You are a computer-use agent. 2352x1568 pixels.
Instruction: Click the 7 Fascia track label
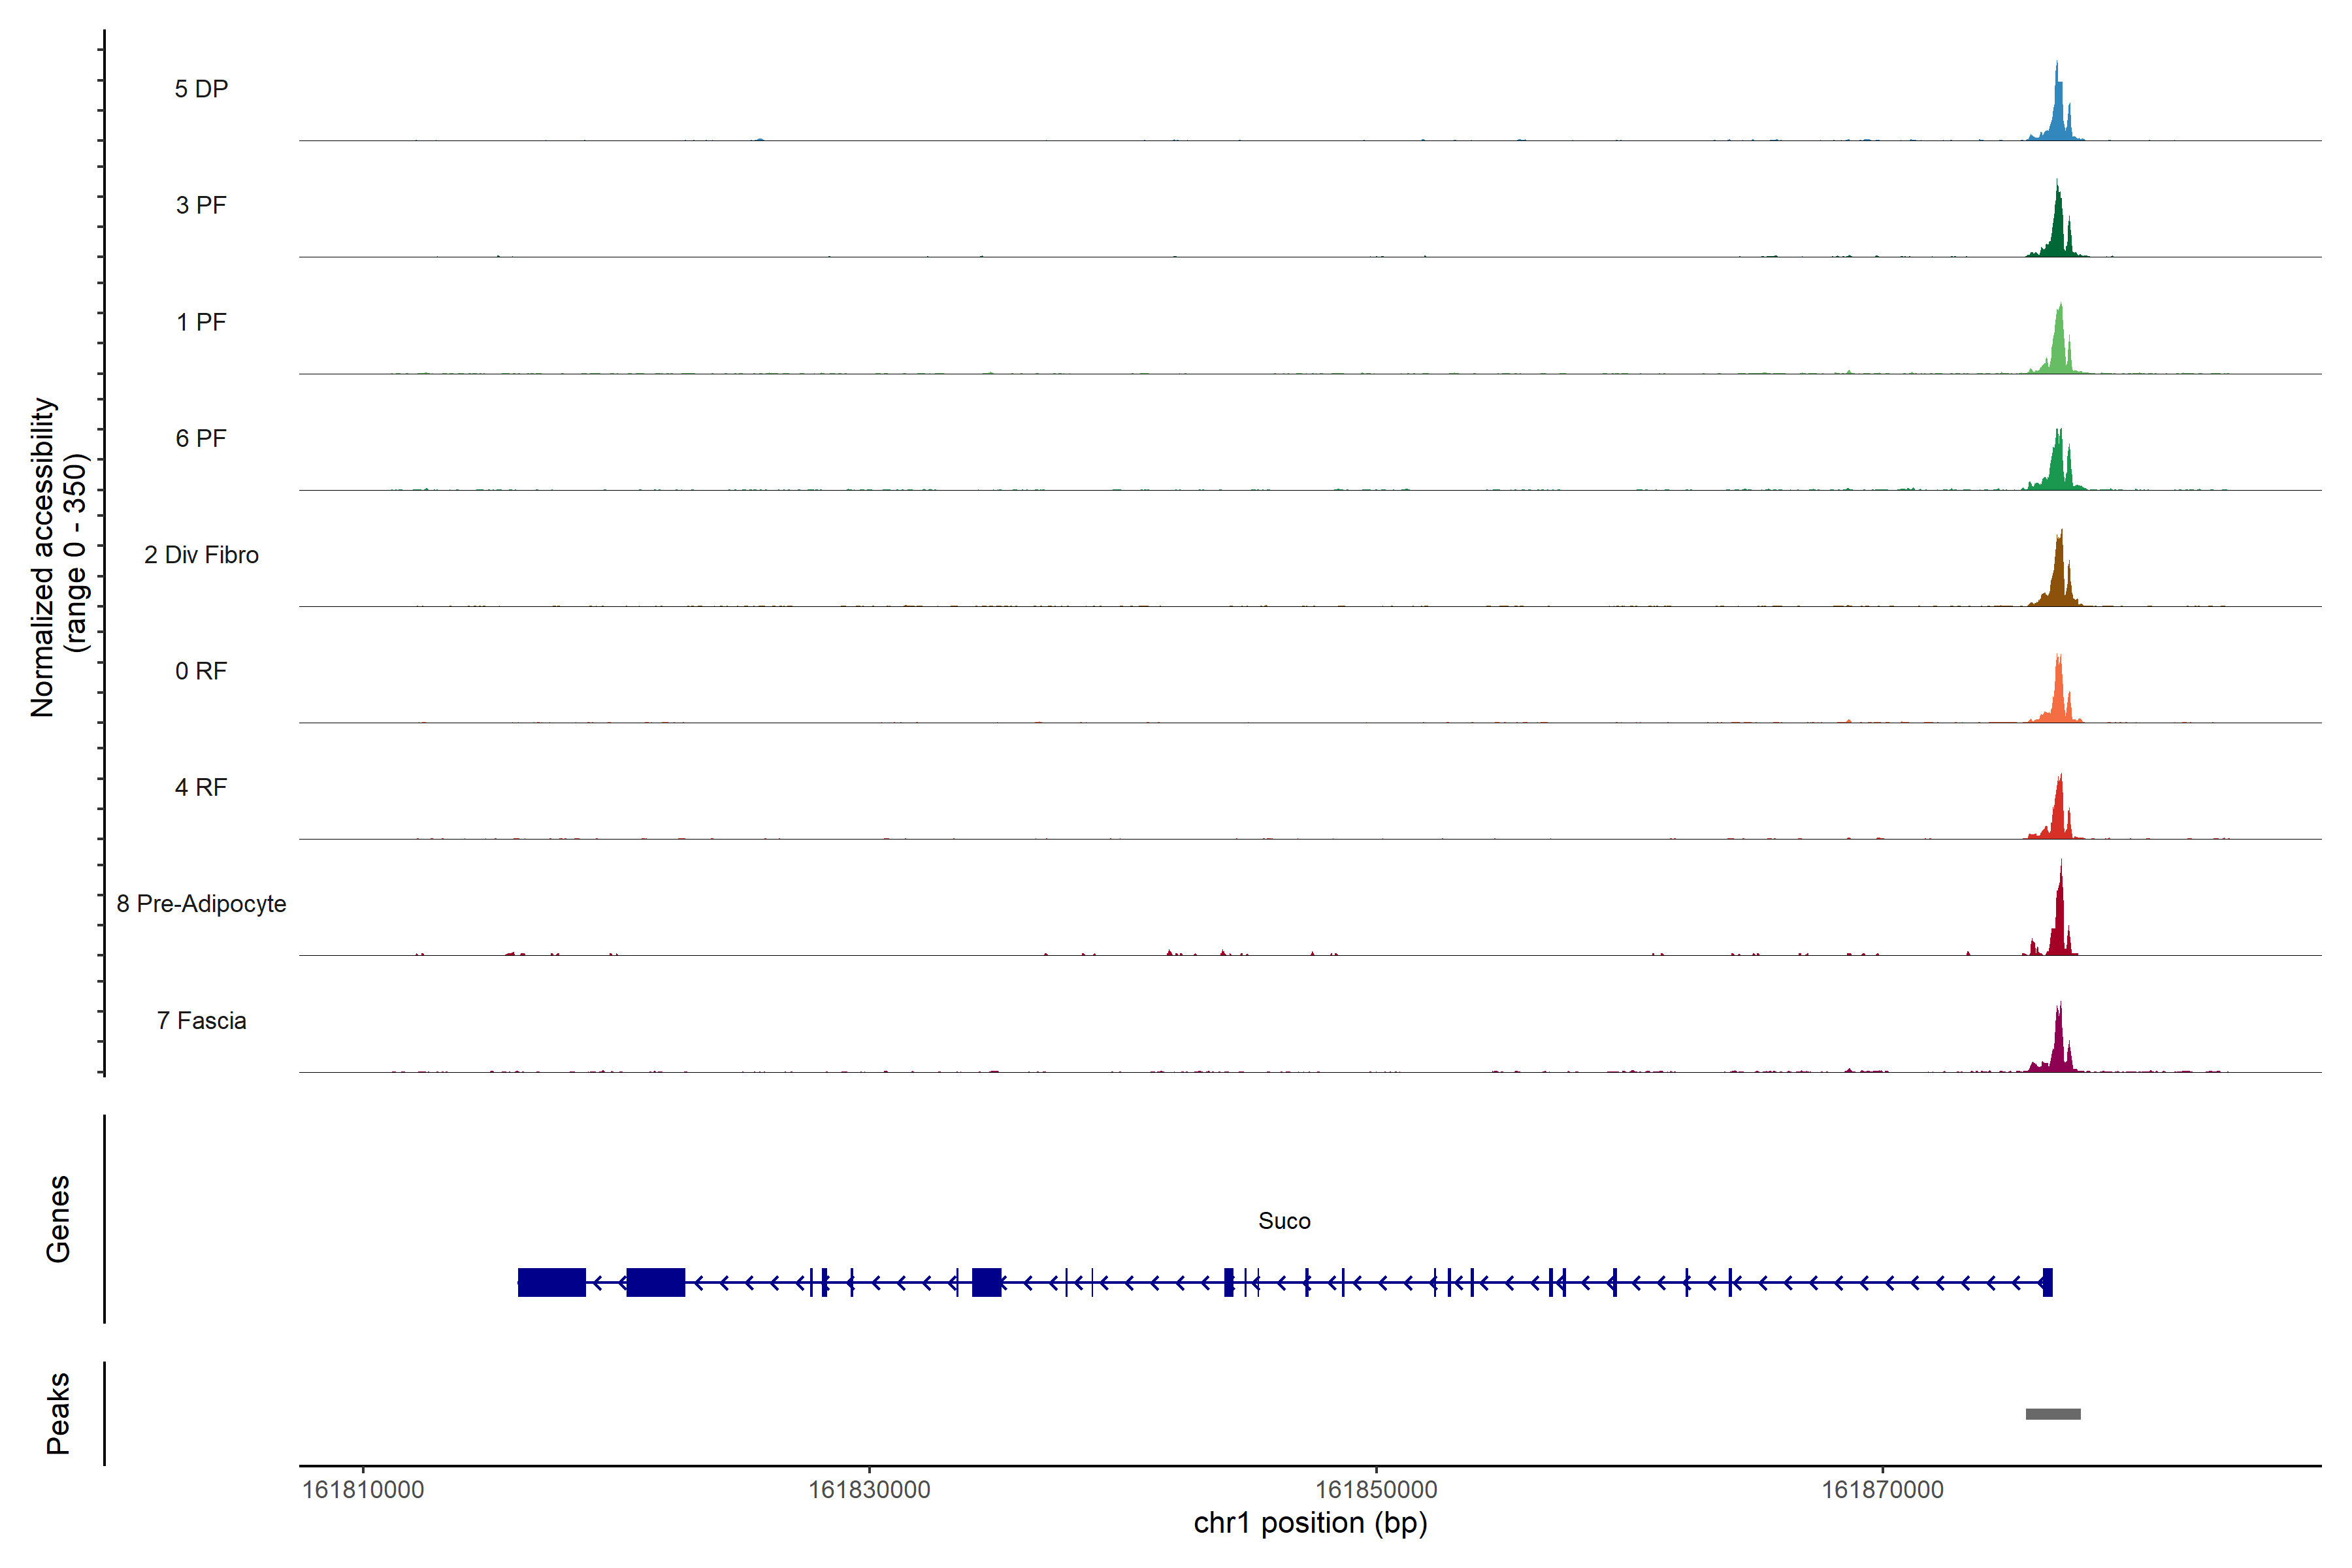click(201, 1021)
